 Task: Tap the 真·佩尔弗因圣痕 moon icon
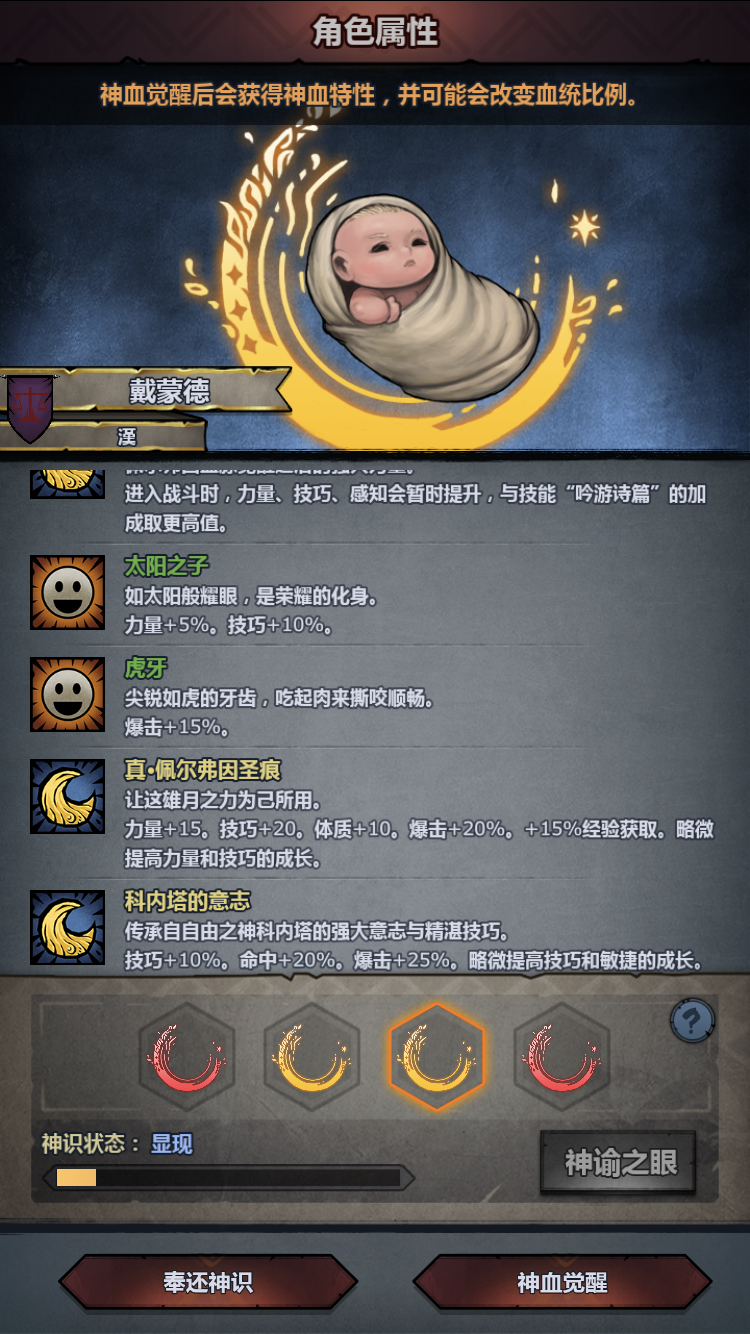coord(67,797)
